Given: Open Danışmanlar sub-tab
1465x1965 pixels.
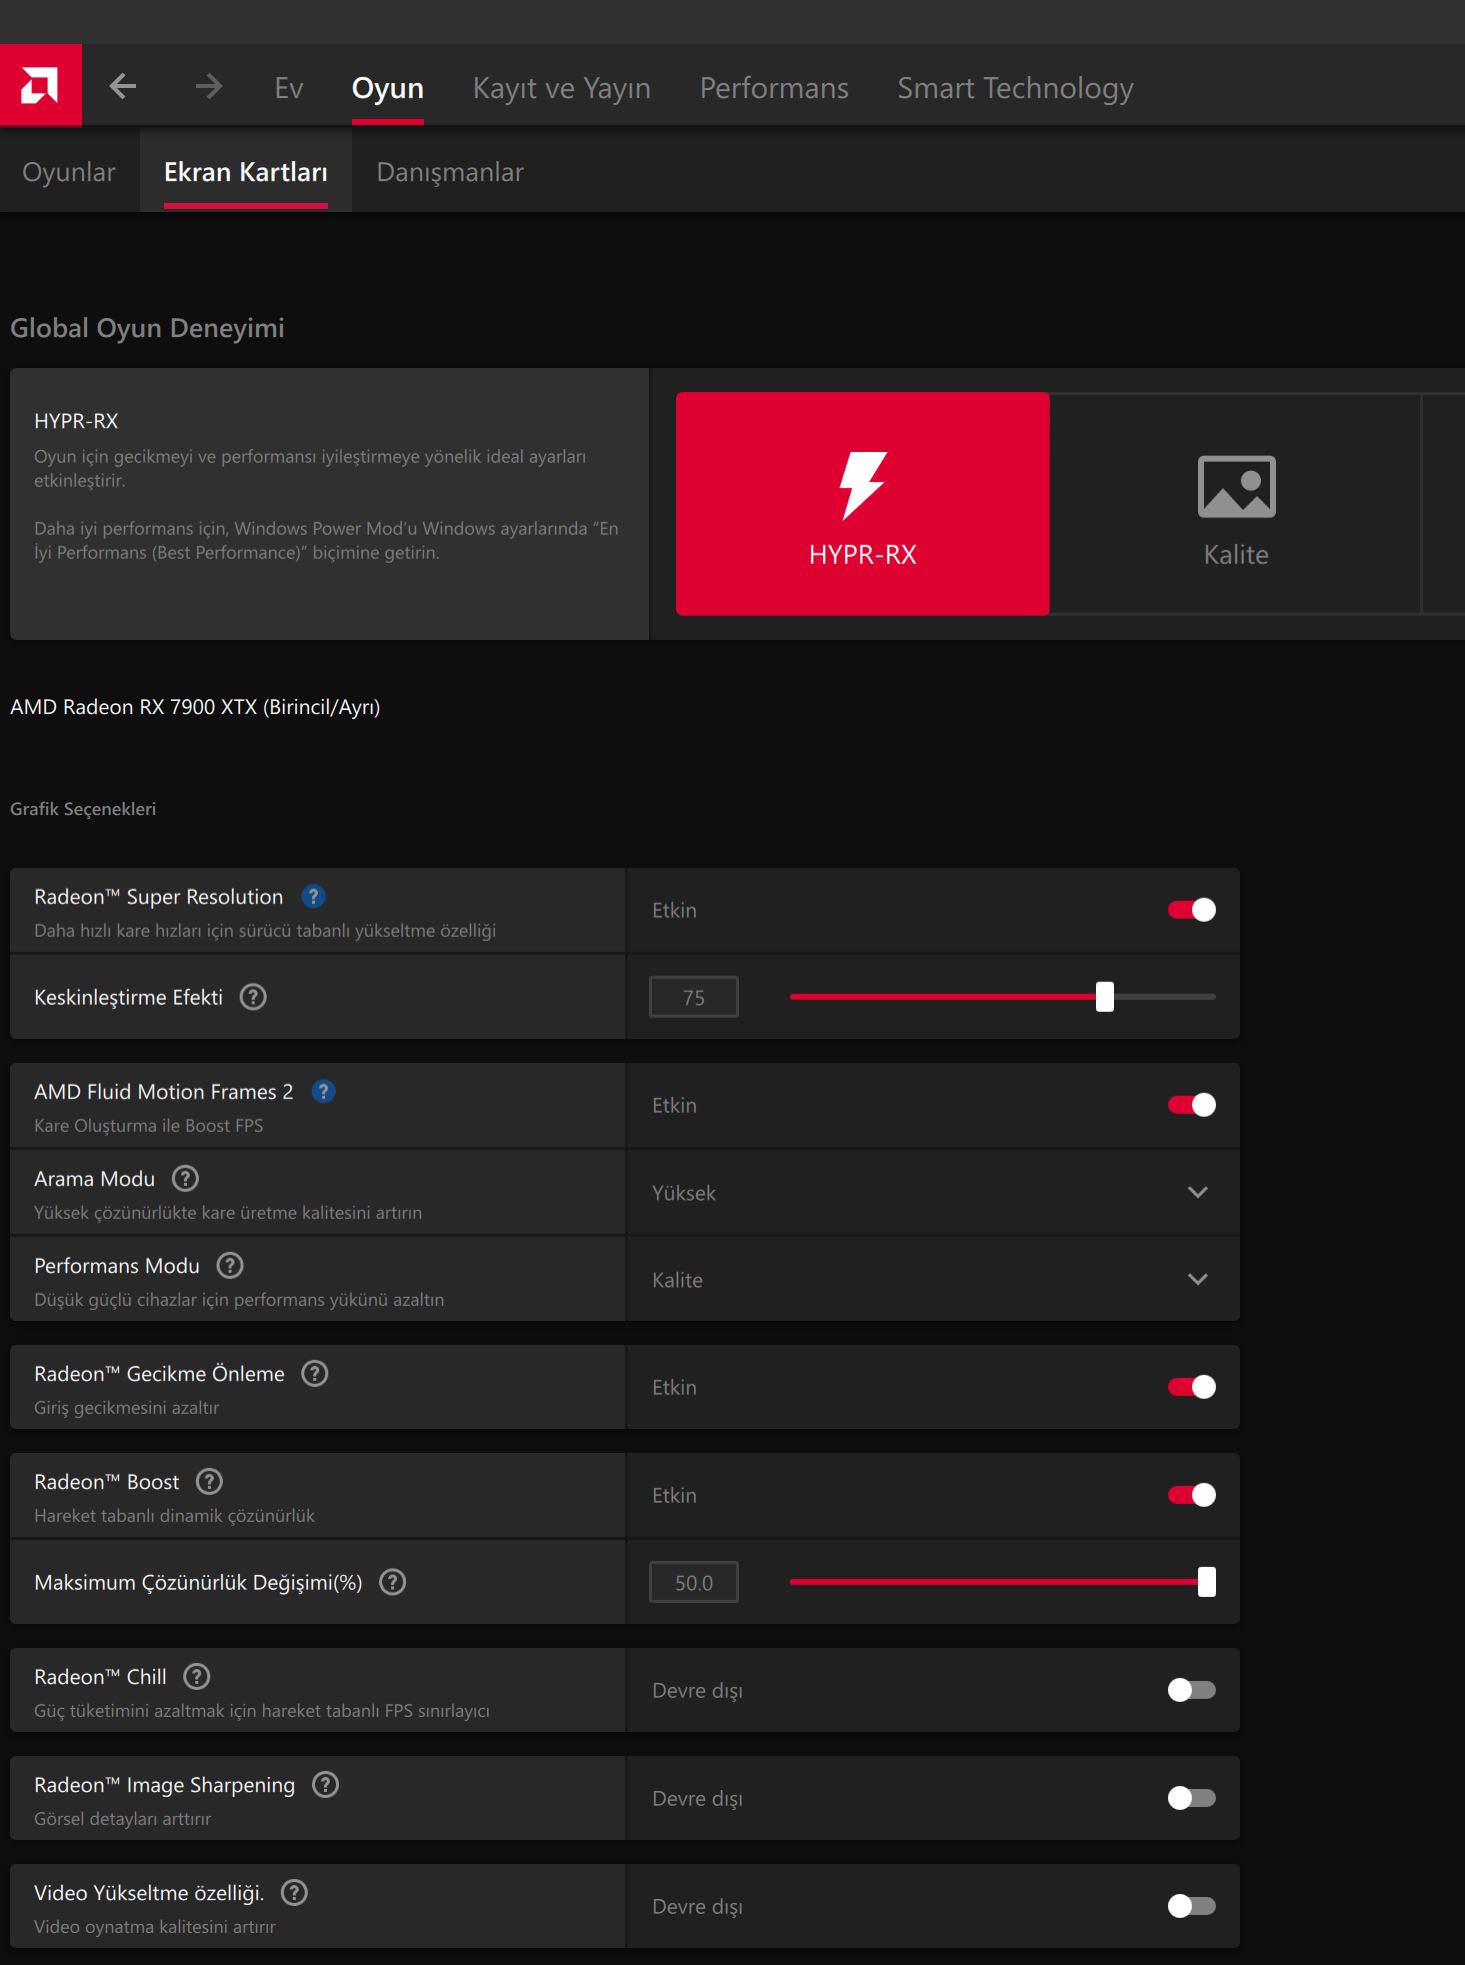Looking at the screenshot, I should 450,172.
